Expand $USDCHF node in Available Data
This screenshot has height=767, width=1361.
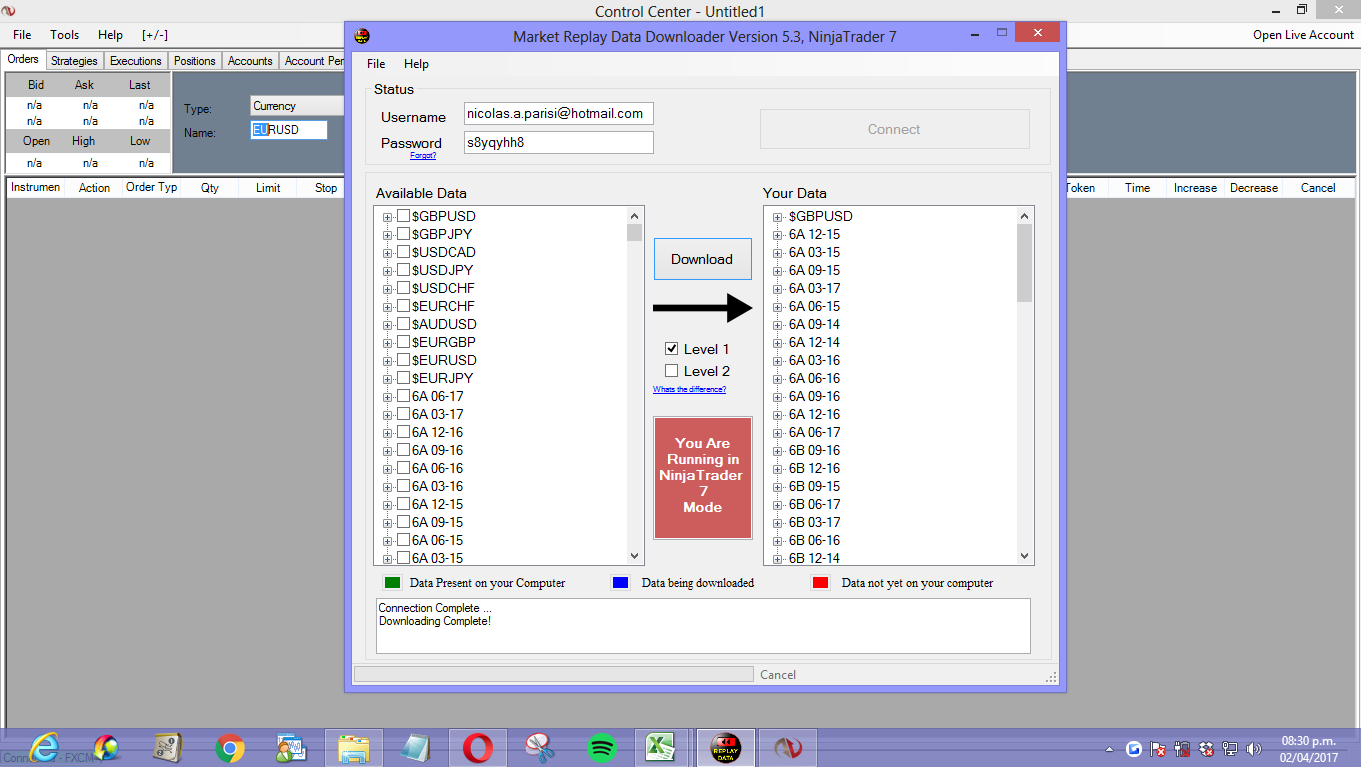[x=388, y=289]
